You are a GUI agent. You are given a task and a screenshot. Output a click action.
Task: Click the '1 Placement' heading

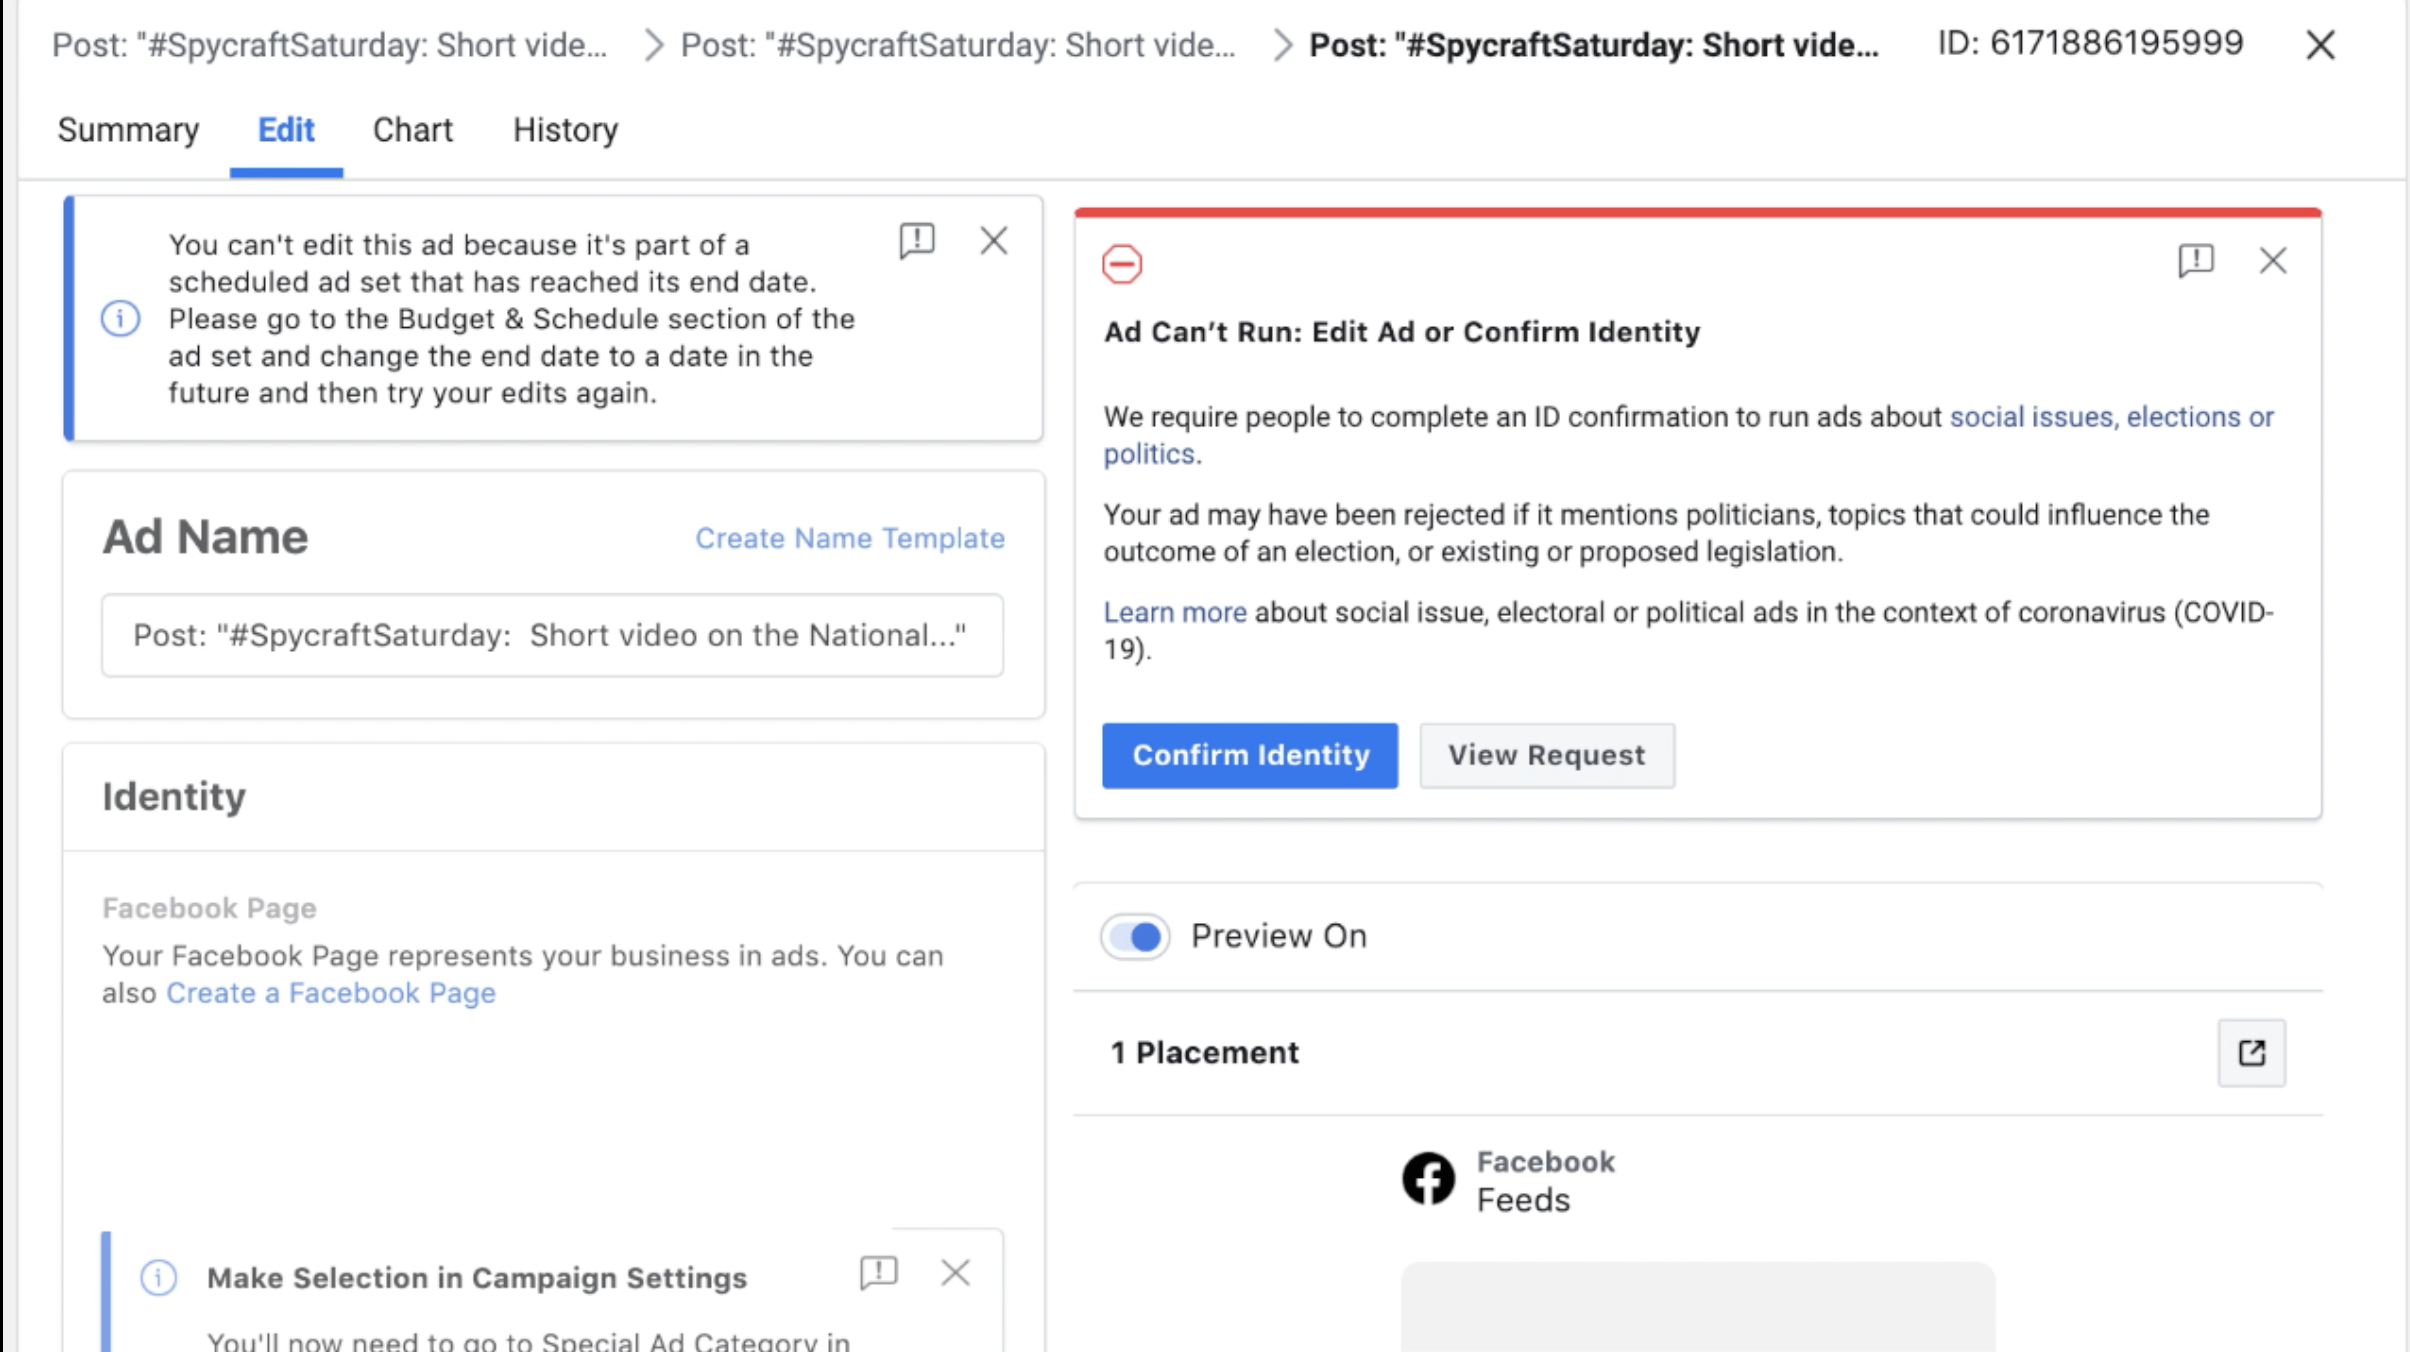point(1205,1053)
